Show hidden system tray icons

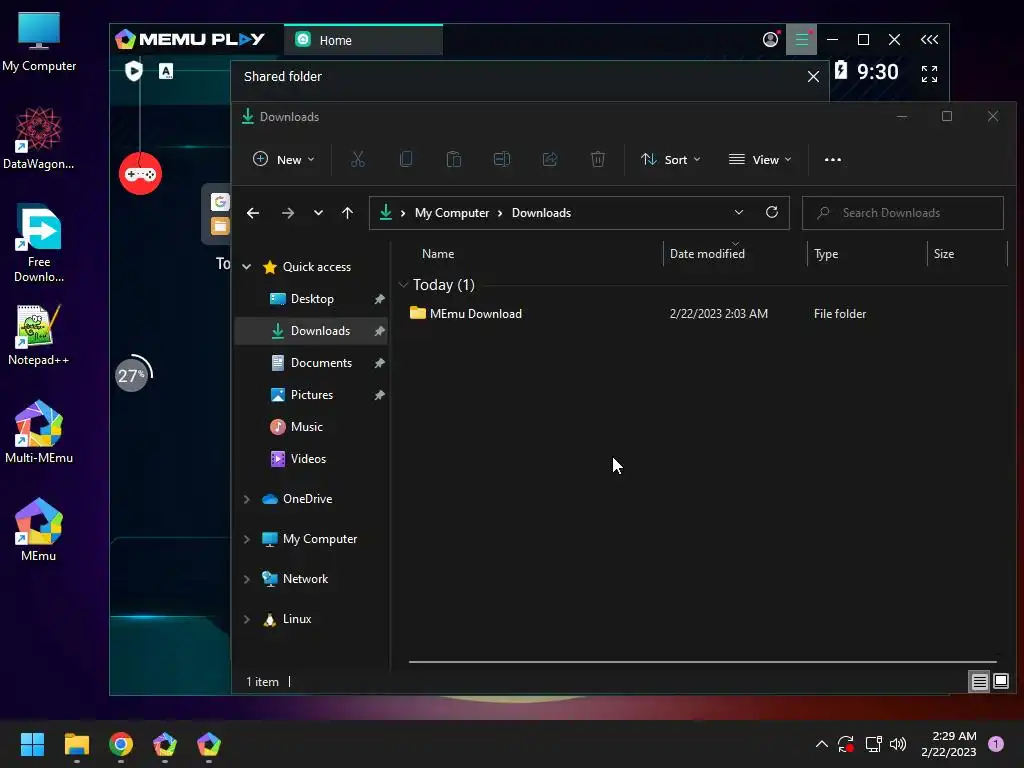(822, 744)
